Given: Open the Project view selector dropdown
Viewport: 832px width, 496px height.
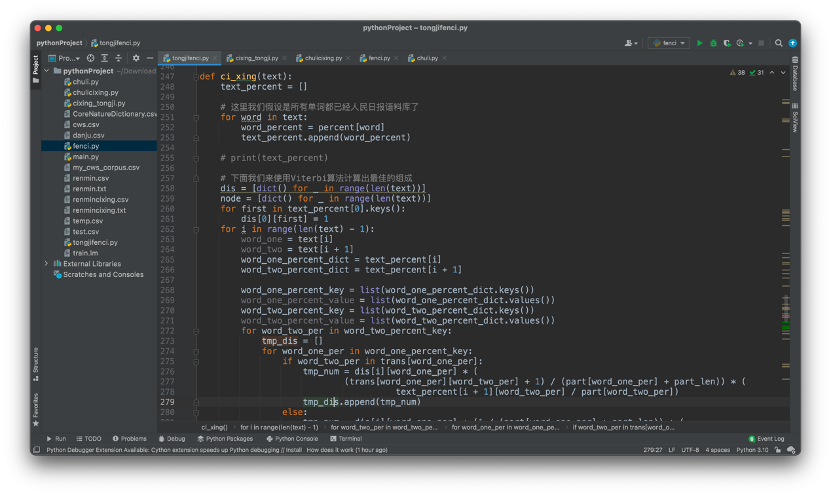Looking at the screenshot, I should (x=64, y=58).
